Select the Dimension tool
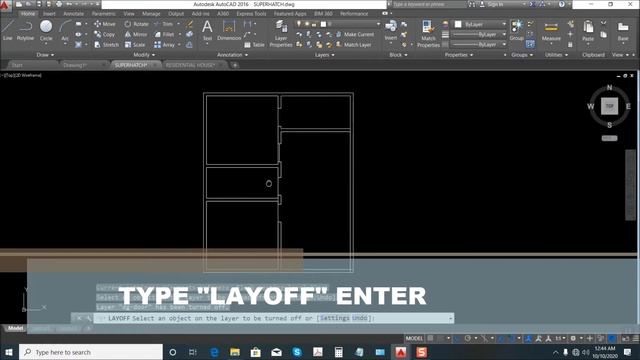Screen dimensions: 640x360 click(x=229, y=31)
